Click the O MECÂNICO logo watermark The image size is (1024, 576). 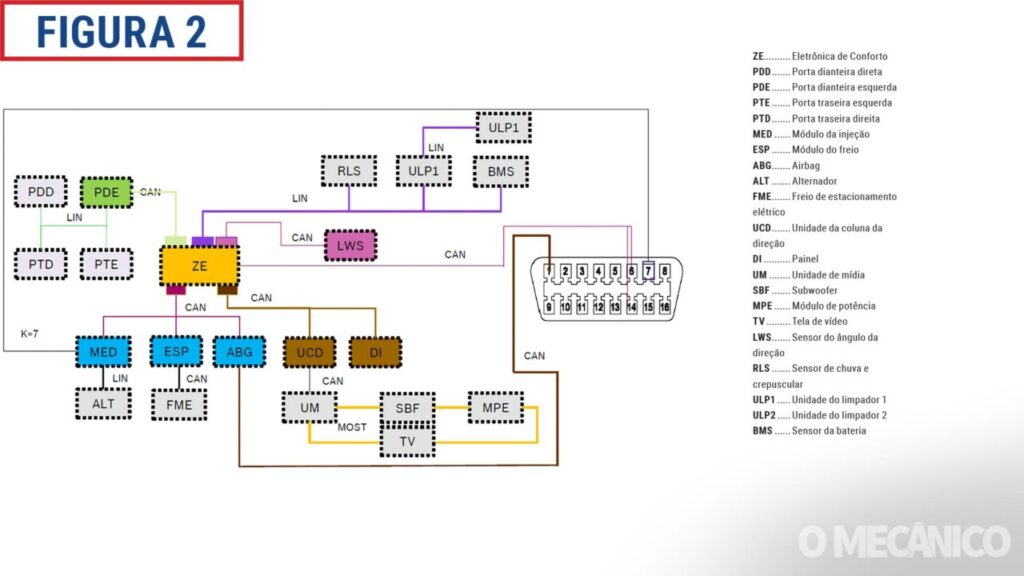click(903, 541)
